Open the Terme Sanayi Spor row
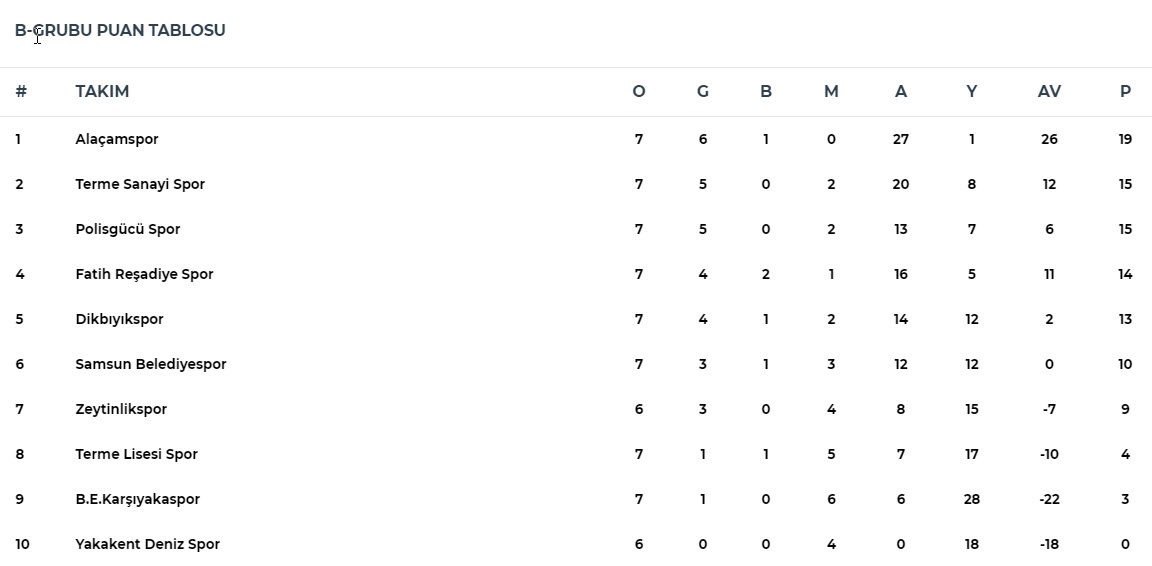 (x=576, y=185)
